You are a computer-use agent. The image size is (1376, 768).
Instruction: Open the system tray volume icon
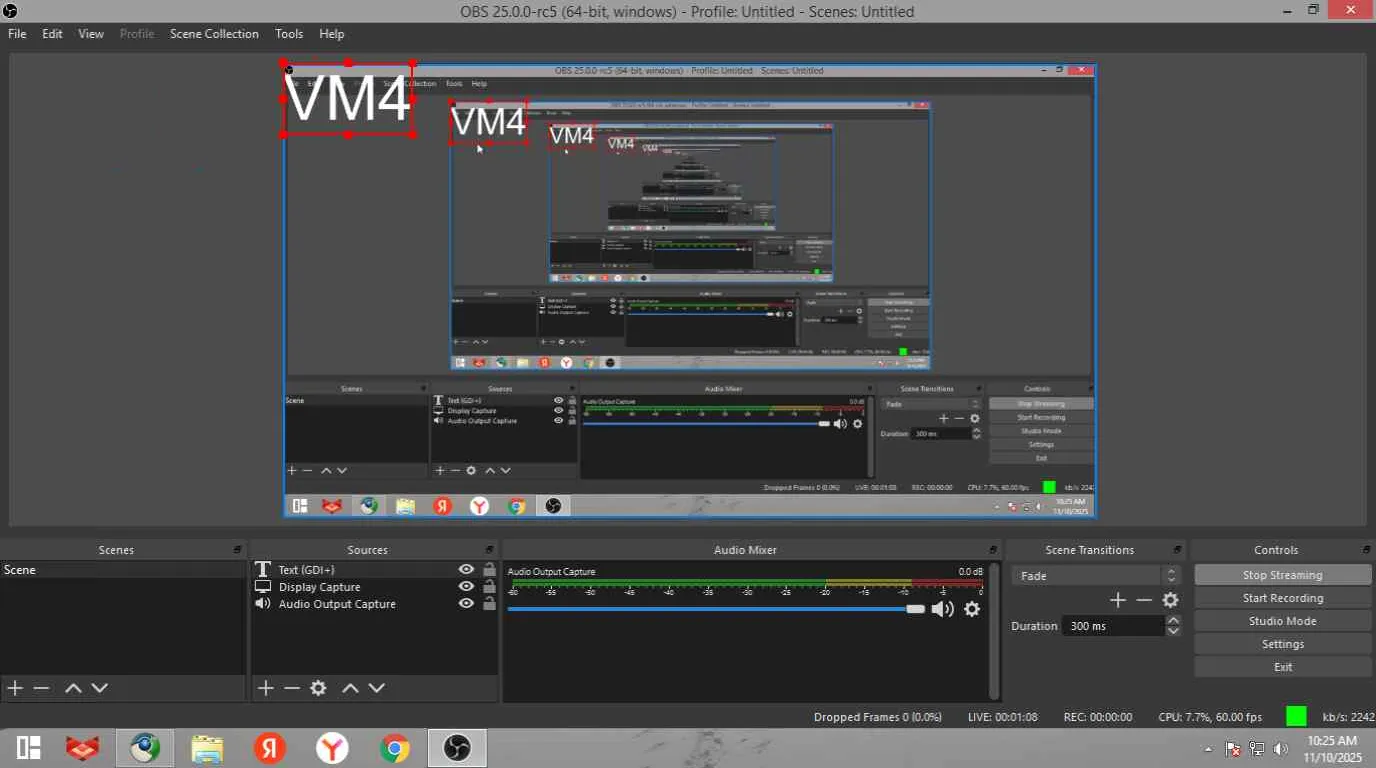1281,749
